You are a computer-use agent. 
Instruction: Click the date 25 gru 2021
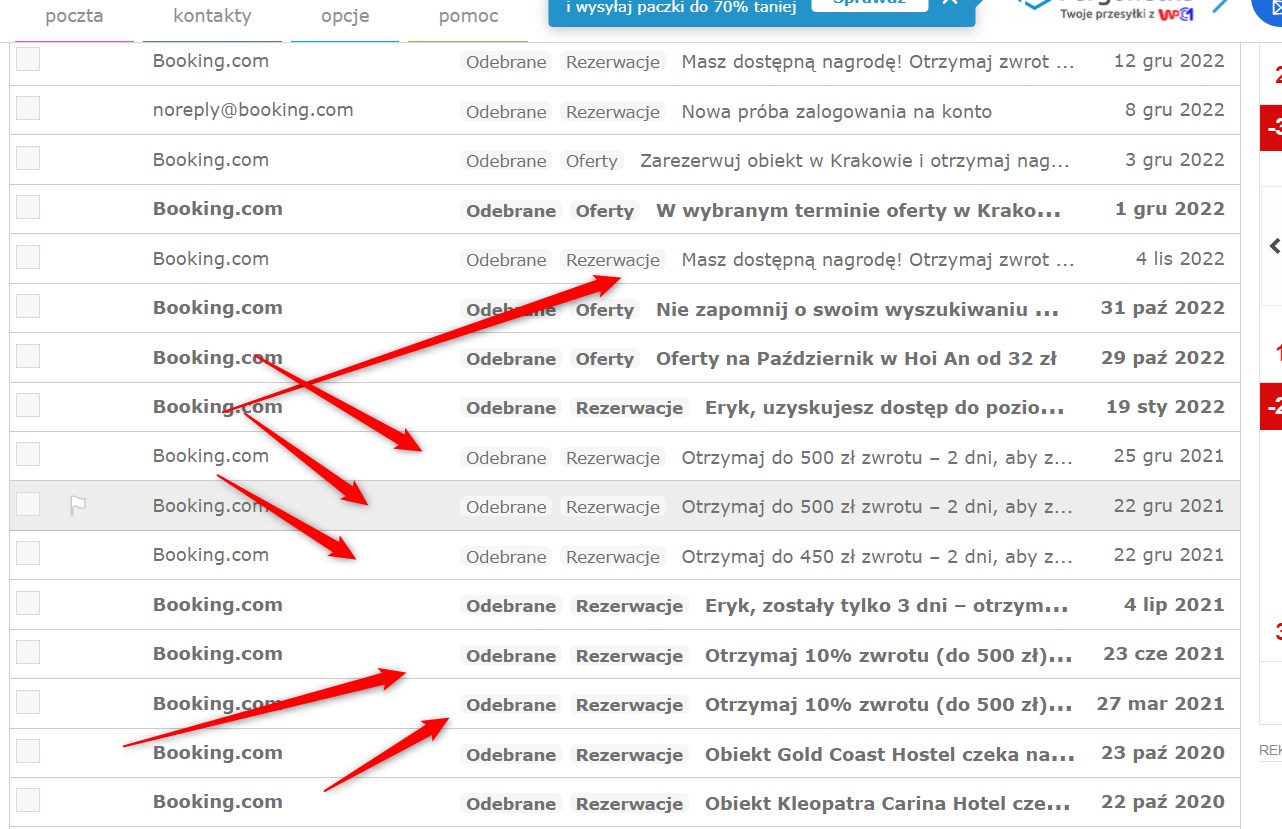pyautogui.click(x=1169, y=456)
